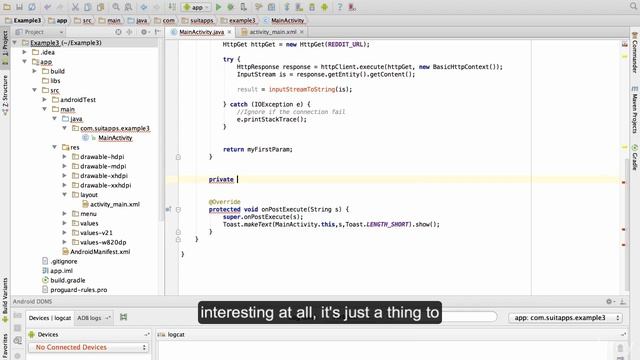Save all files with the disk icon
This screenshot has height=360, width=640.
coord(19,7)
